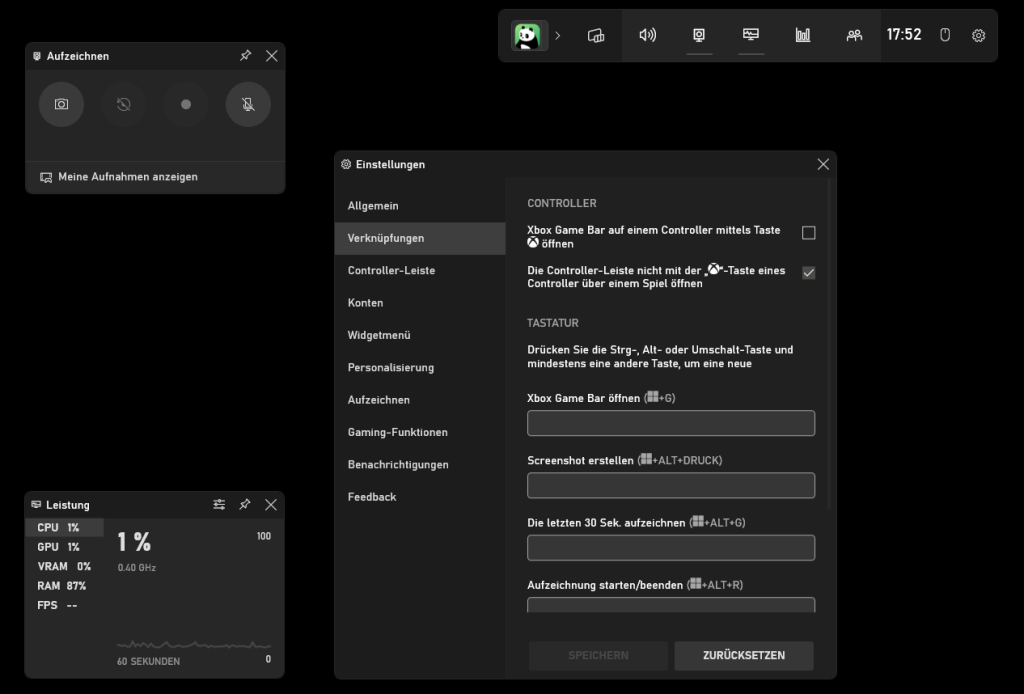Image resolution: width=1024 pixels, height=694 pixels.
Task: Click the 0.40 GHz value in Leistung
Action: tap(136, 568)
